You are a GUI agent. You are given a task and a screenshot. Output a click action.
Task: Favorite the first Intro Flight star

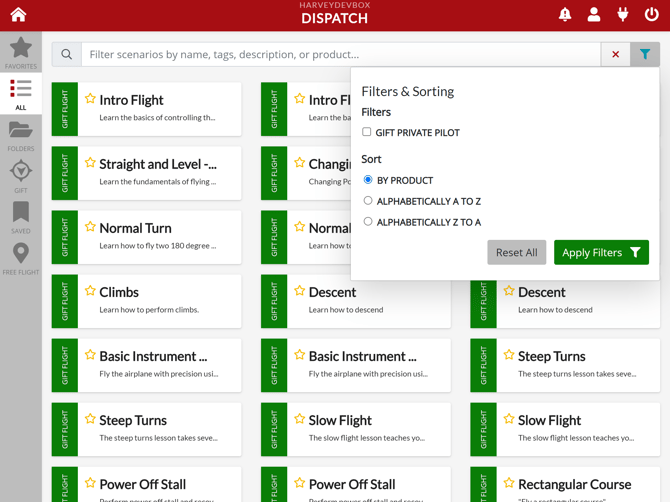click(x=90, y=99)
